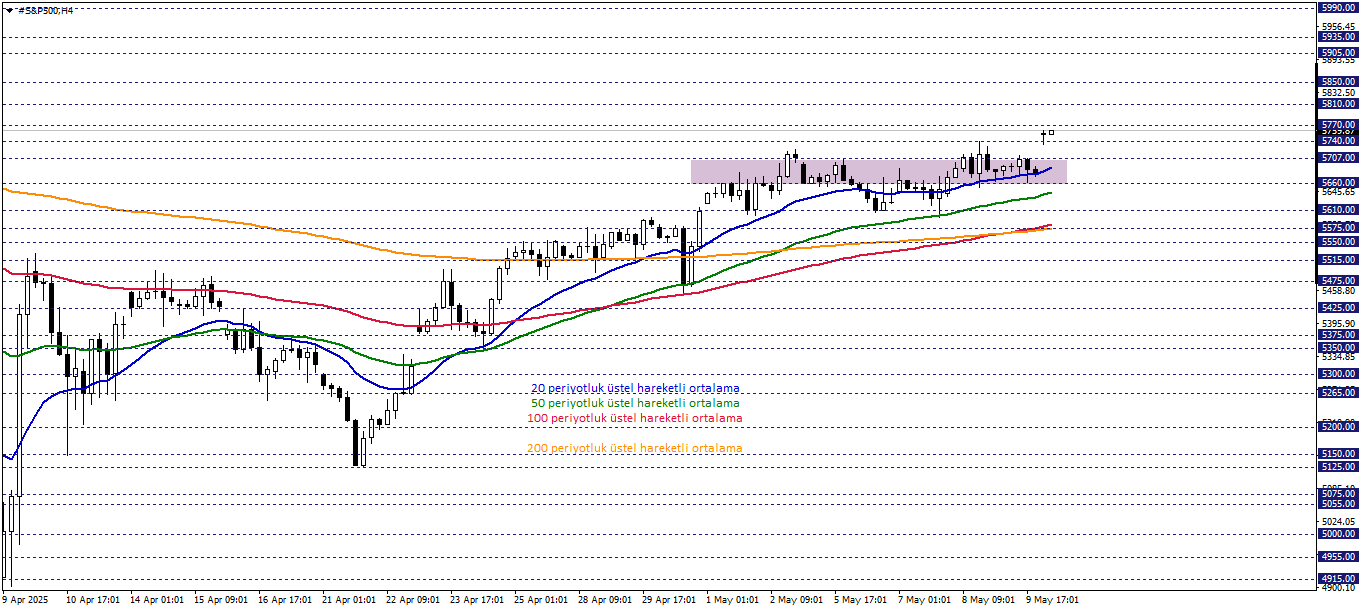Image resolution: width=1362 pixels, height=611 pixels.
Task: Click the 22 Apr 09:01 time label
Action: (413, 600)
